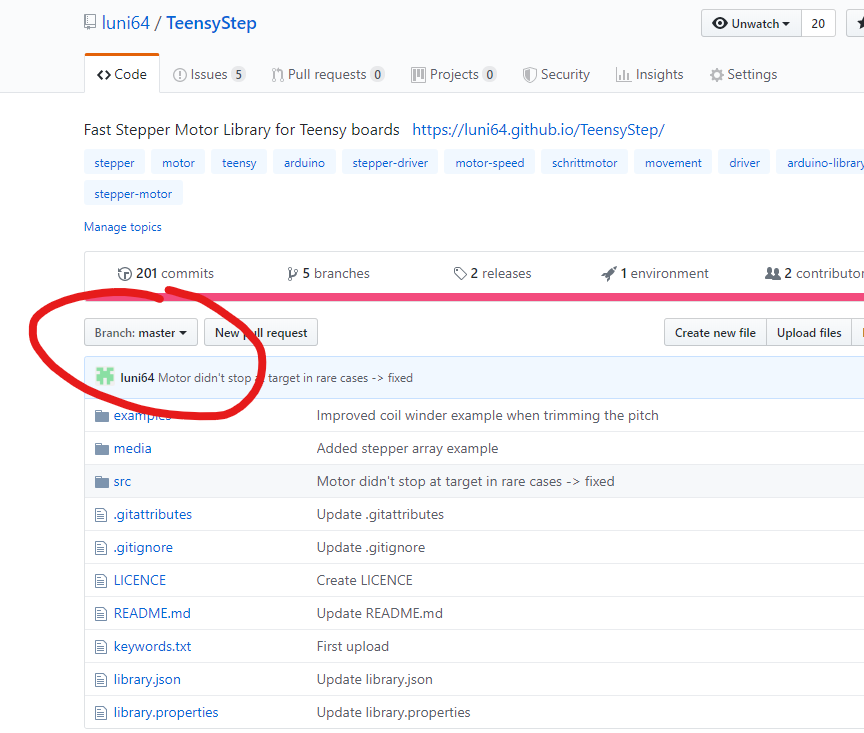The height and width of the screenshot is (733, 864).
Task: Click the file icon beside keywords.txt
Action: [x=101, y=647]
